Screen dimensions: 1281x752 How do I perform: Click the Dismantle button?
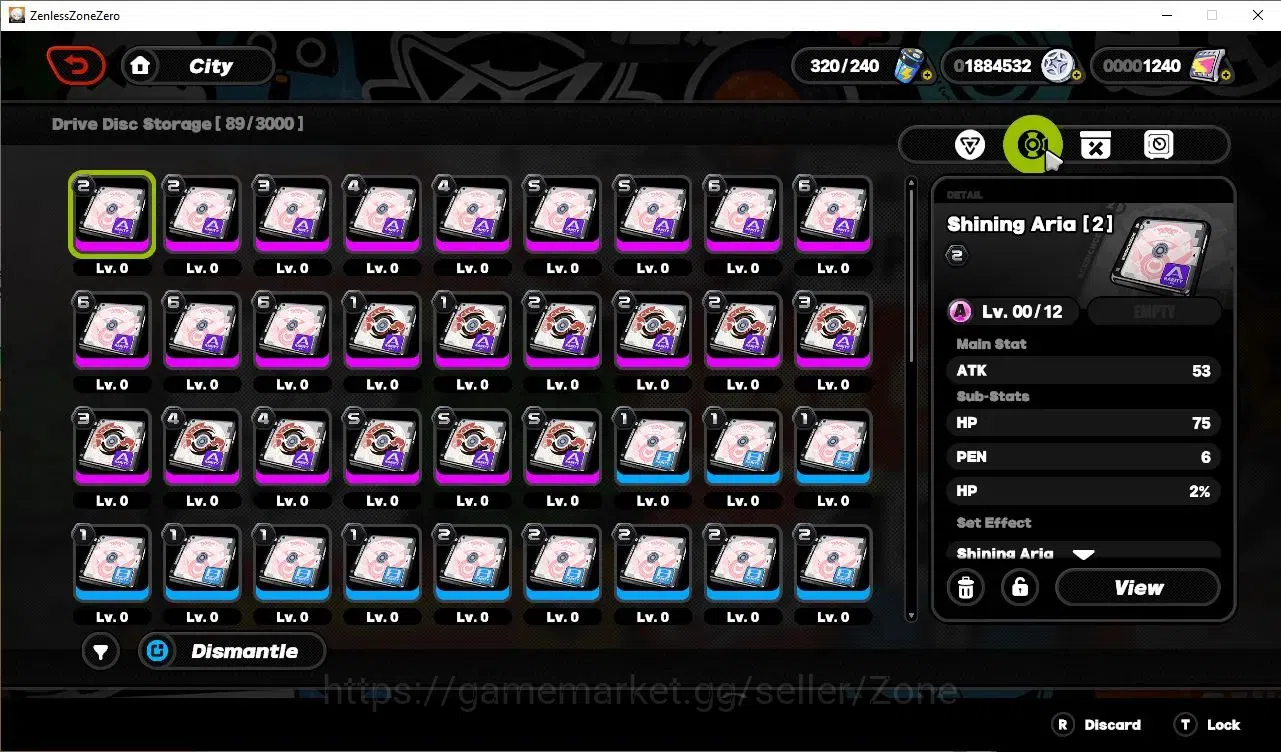[232, 652]
